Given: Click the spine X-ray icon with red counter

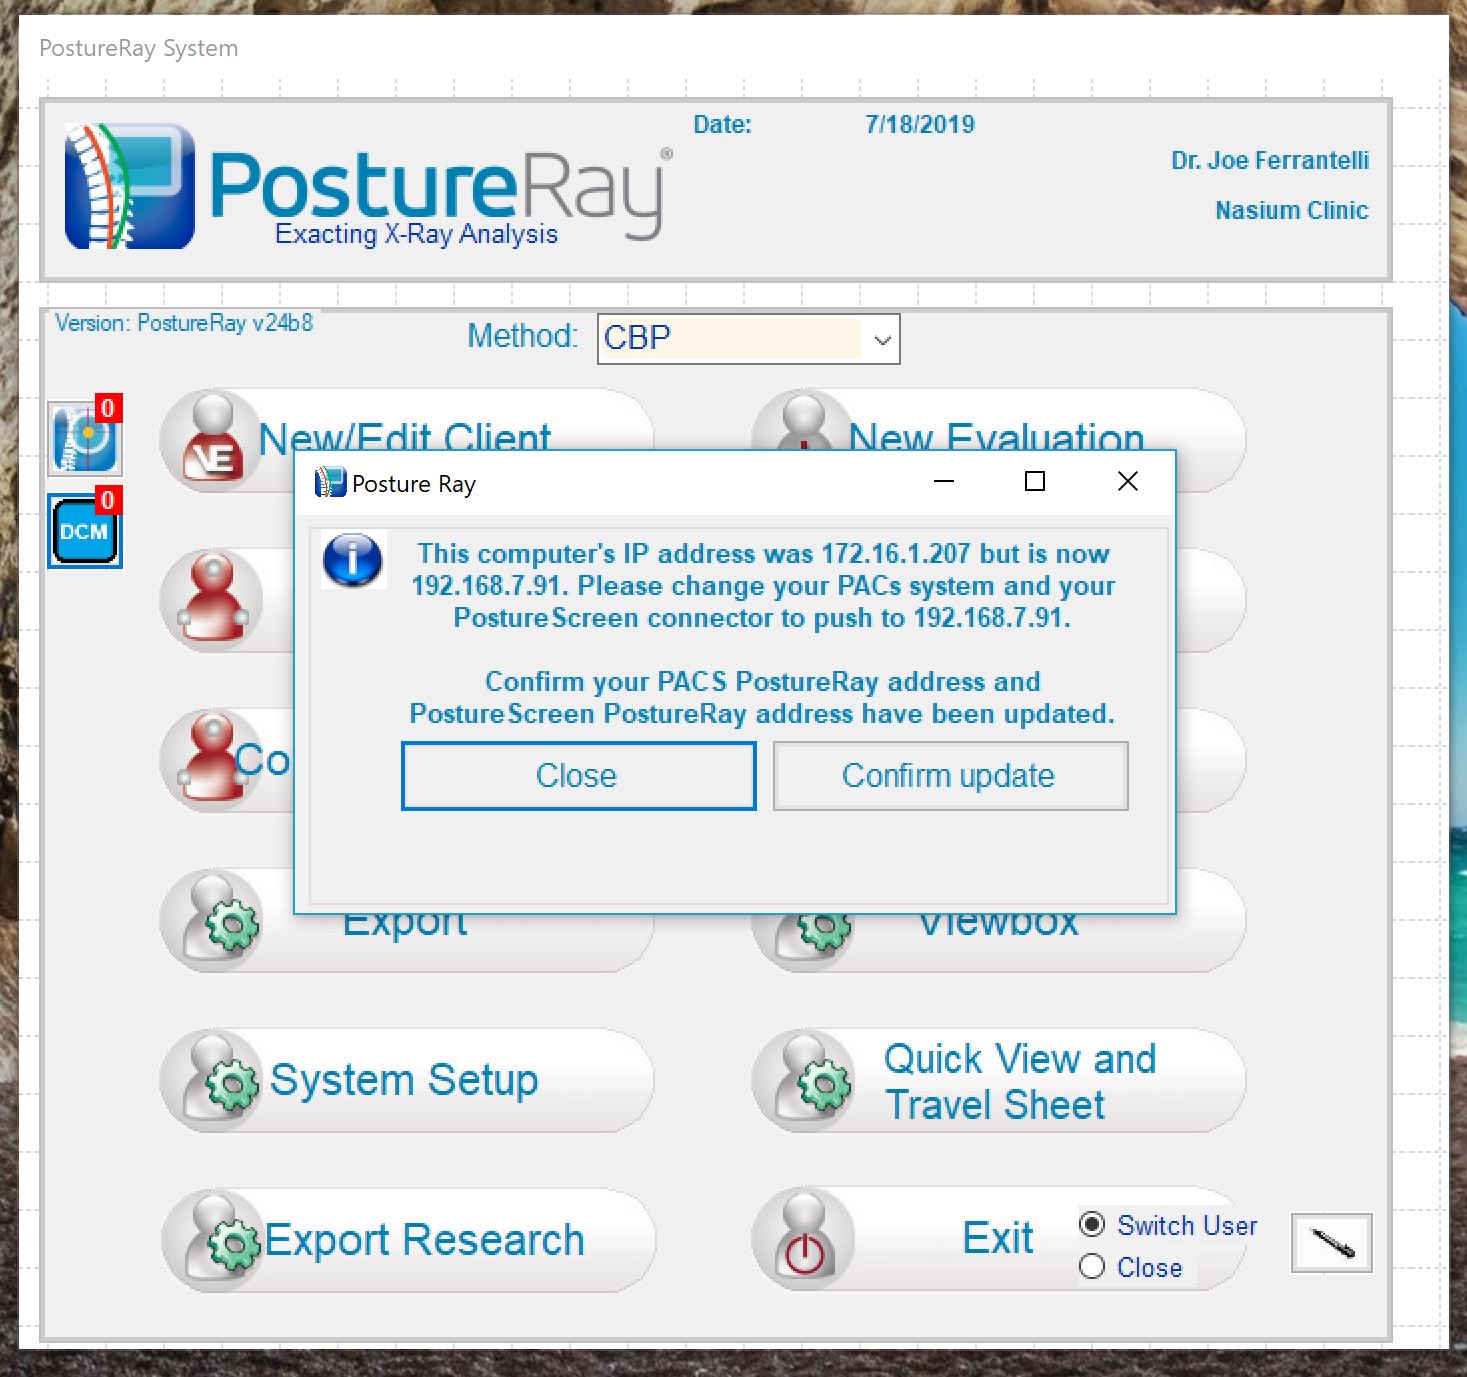Looking at the screenshot, I should [x=86, y=437].
